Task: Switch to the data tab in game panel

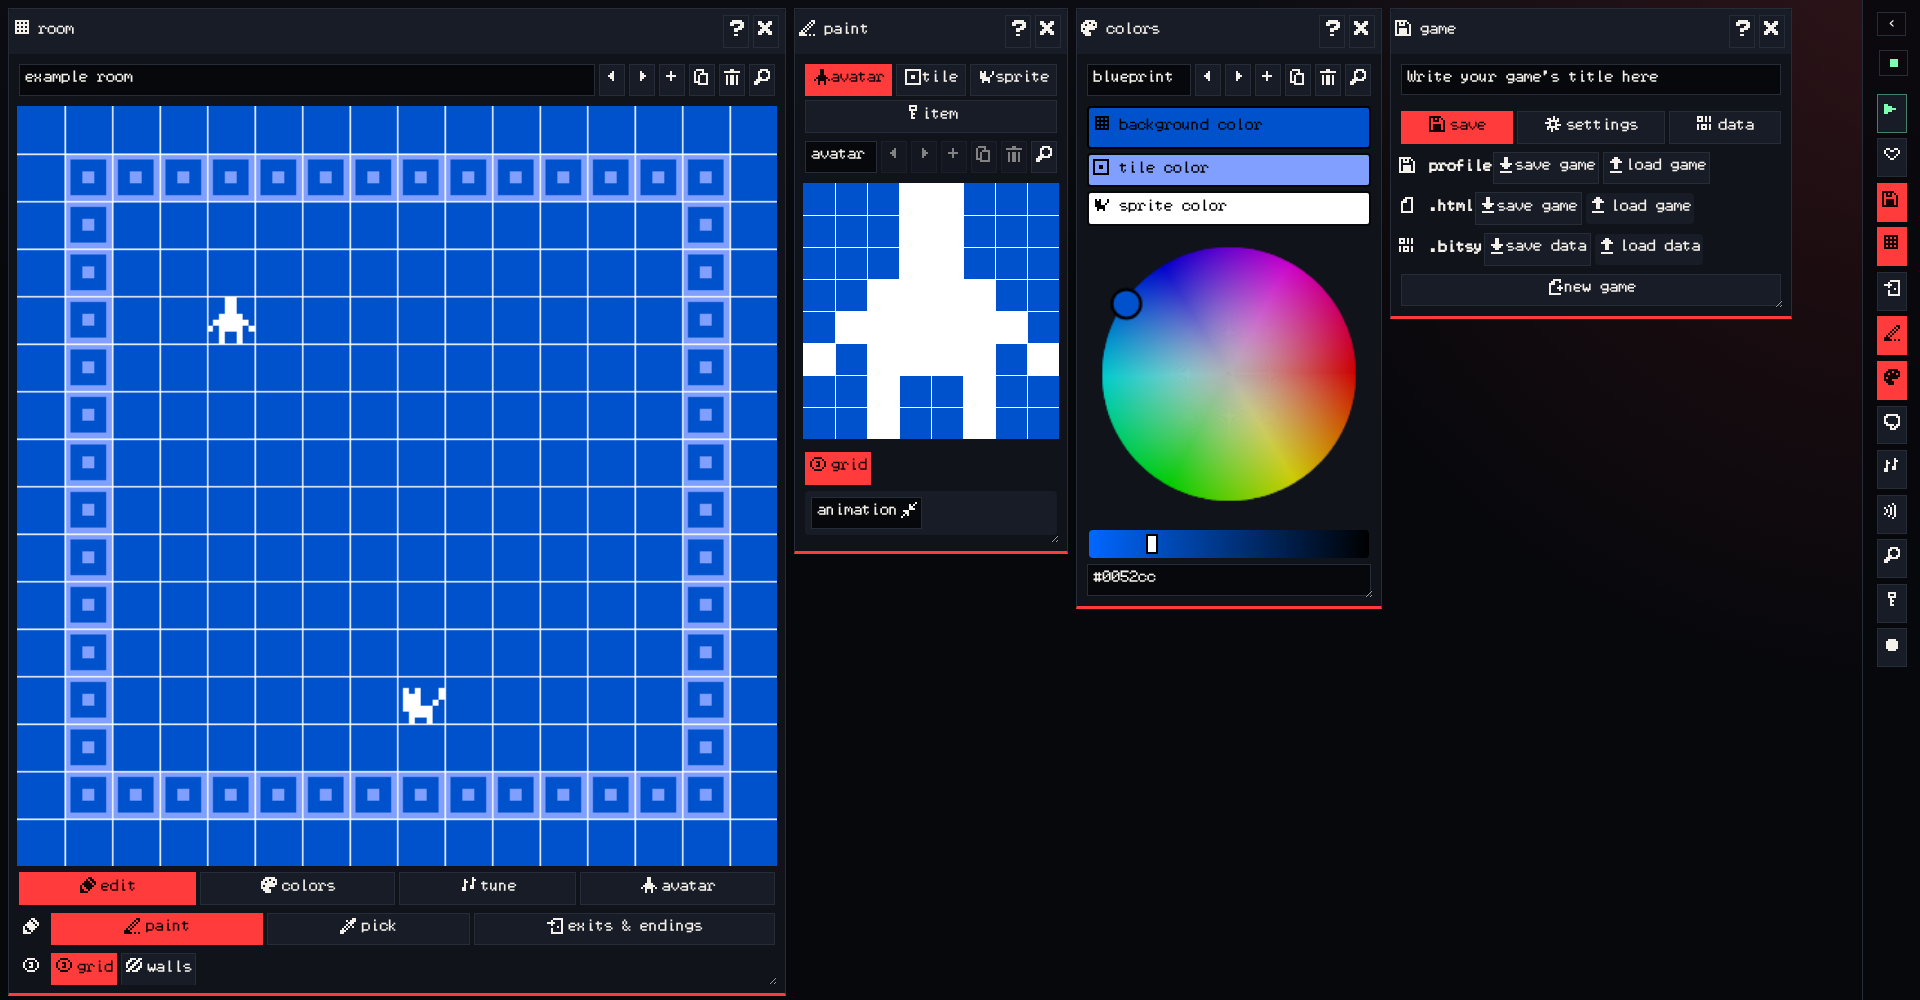Action: (1725, 126)
